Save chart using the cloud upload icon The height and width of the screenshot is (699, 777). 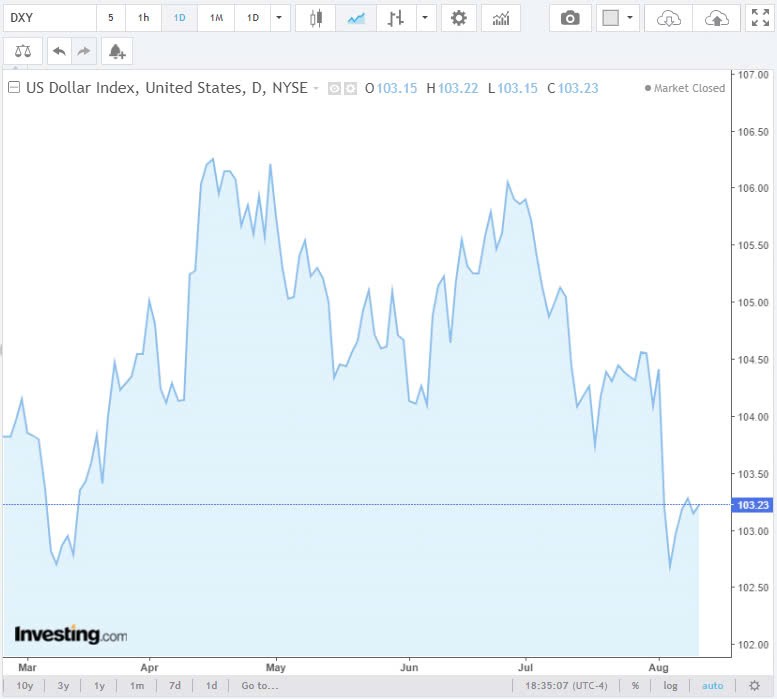(x=717, y=18)
